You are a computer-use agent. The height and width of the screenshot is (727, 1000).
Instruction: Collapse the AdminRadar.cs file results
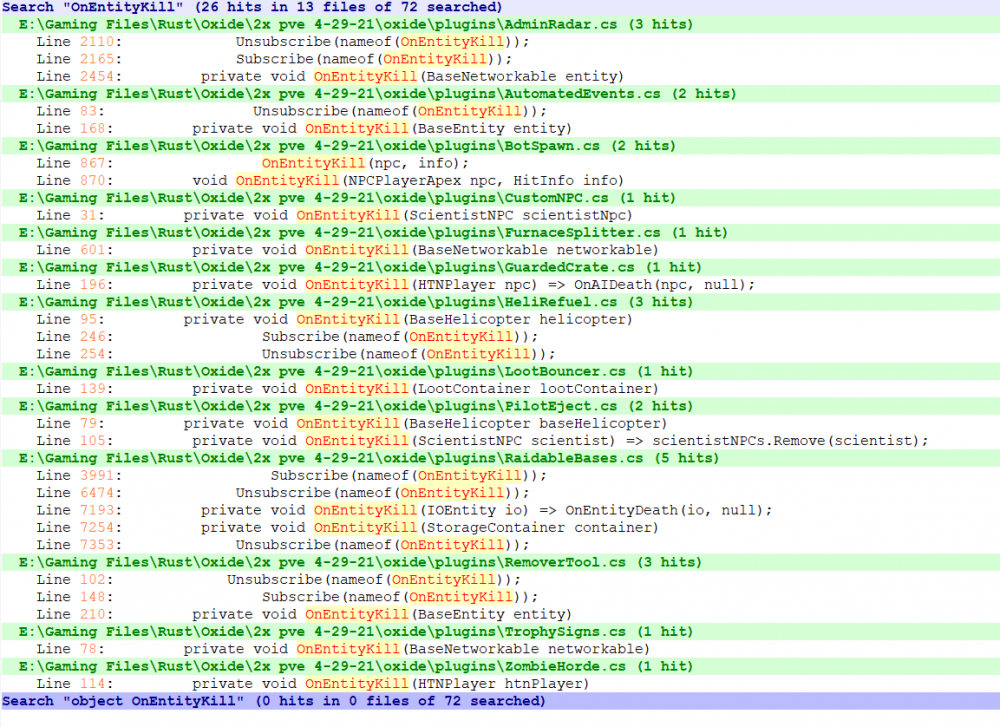355,24
